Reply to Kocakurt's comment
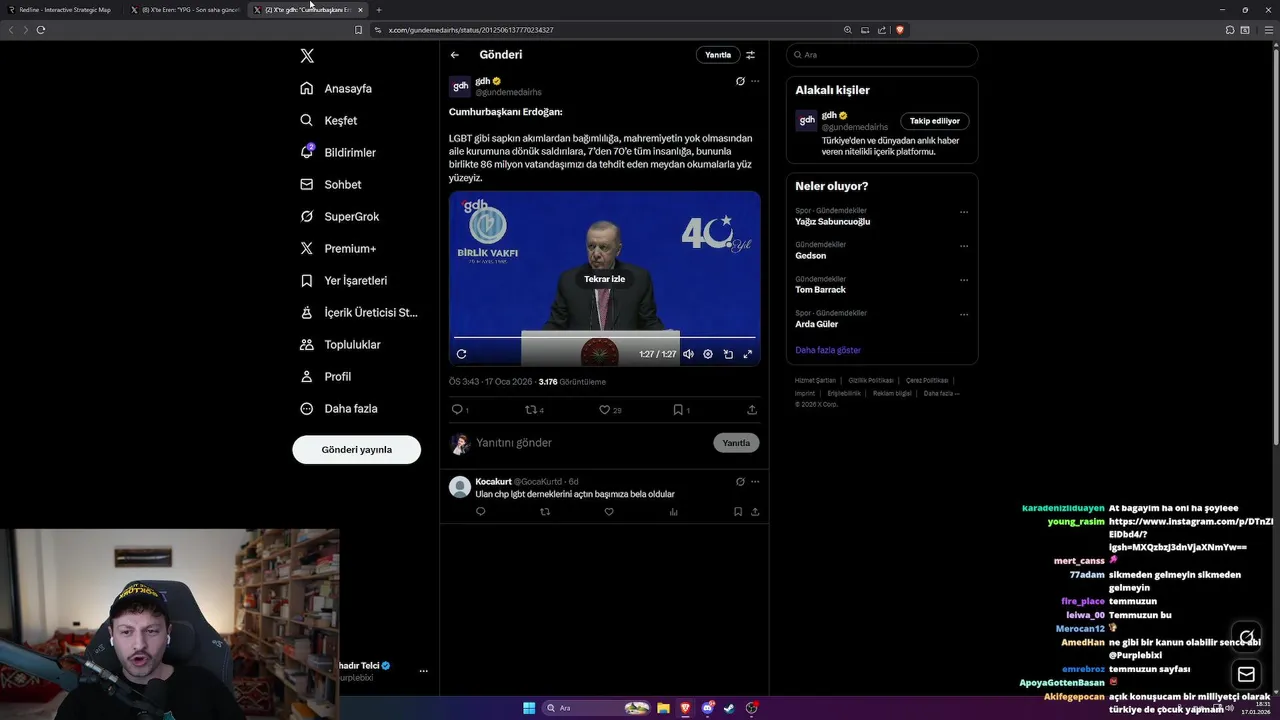This screenshot has height=720, width=1280. click(x=481, y=512)
